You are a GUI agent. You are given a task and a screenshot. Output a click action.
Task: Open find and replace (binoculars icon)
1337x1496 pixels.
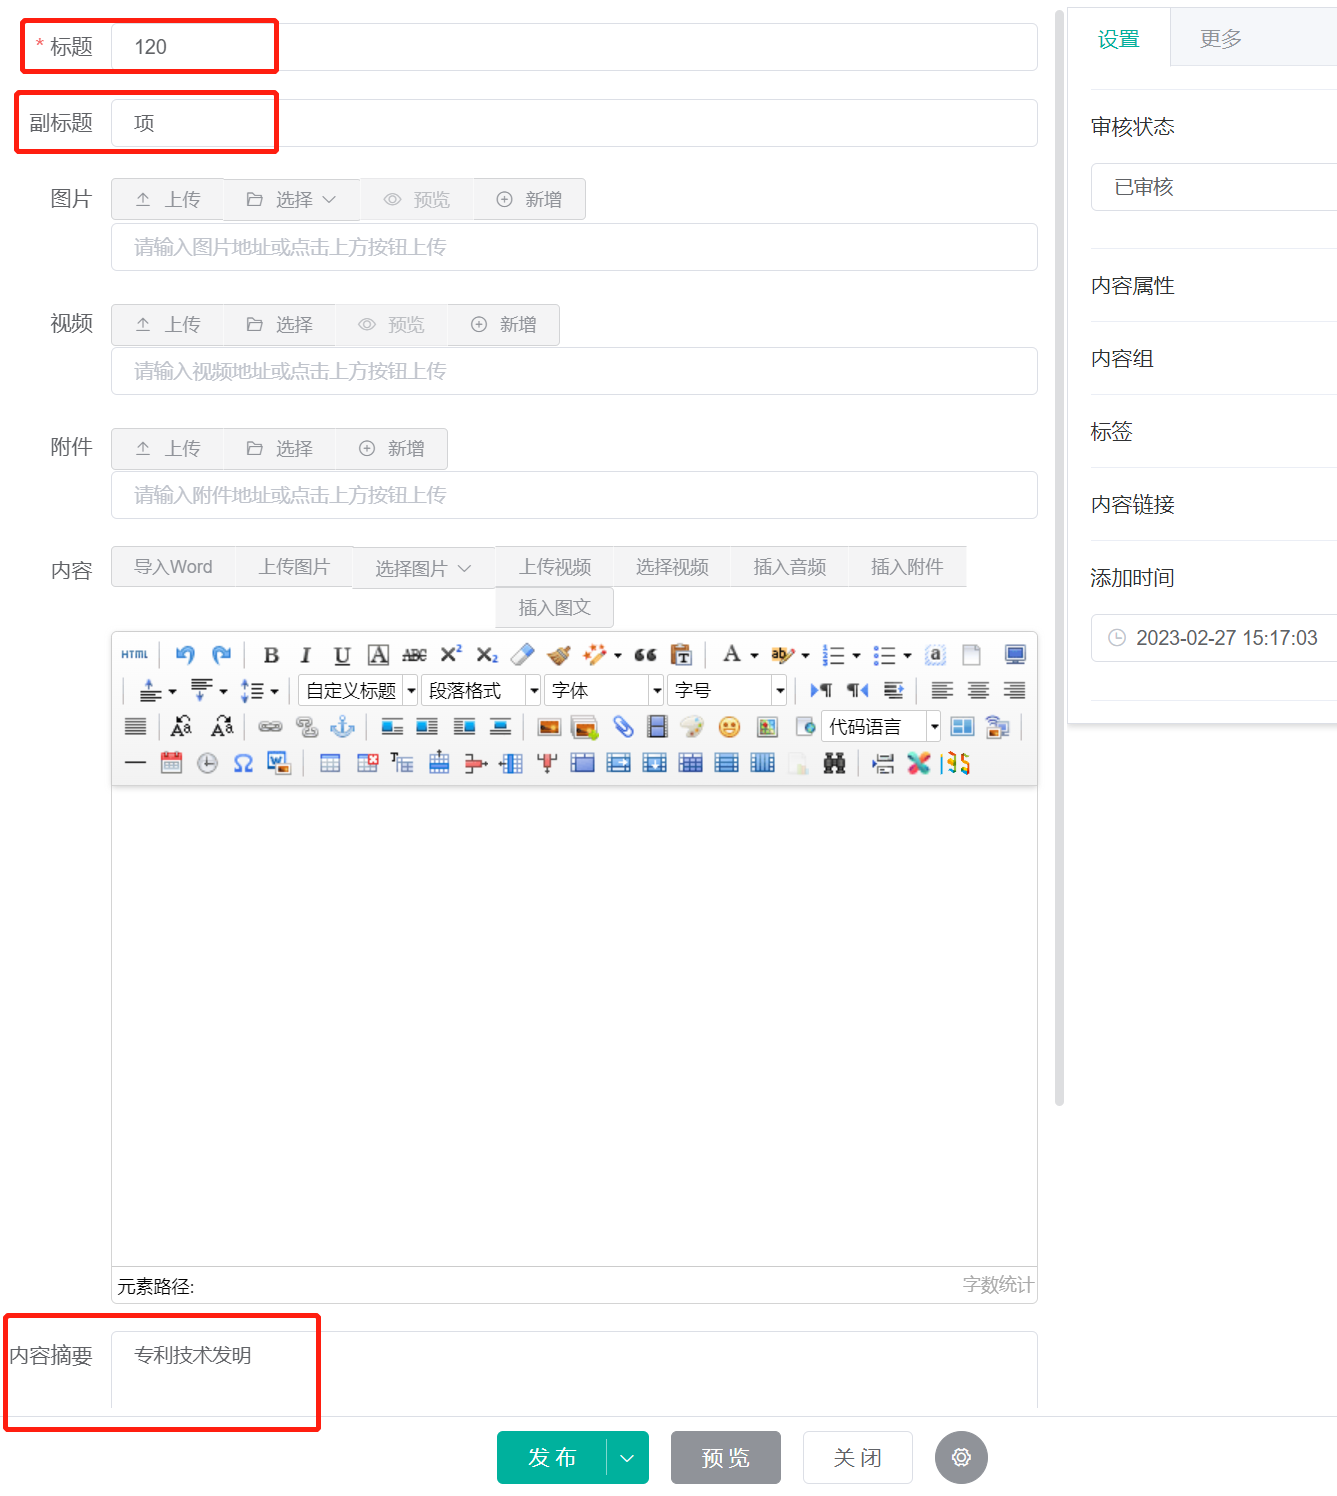coord(834,763)
